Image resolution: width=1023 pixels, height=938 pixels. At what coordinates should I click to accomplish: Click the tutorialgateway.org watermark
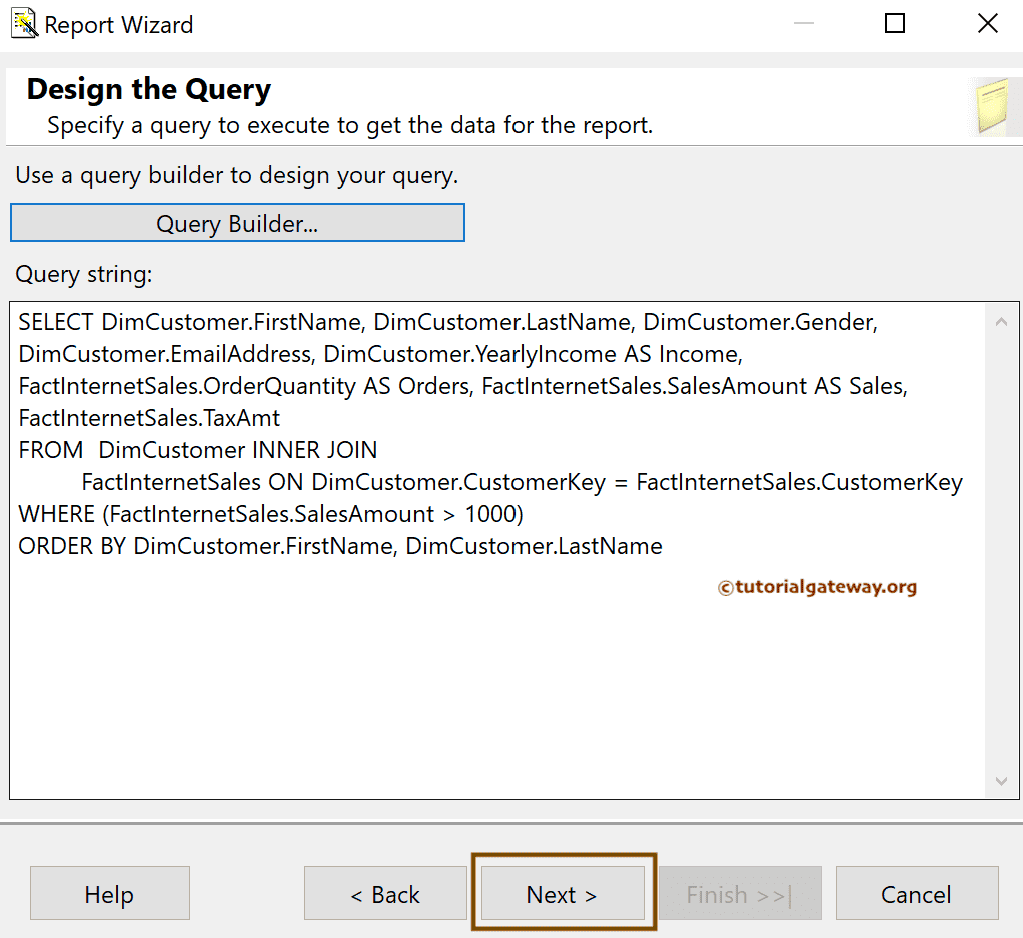coord(815,587)
